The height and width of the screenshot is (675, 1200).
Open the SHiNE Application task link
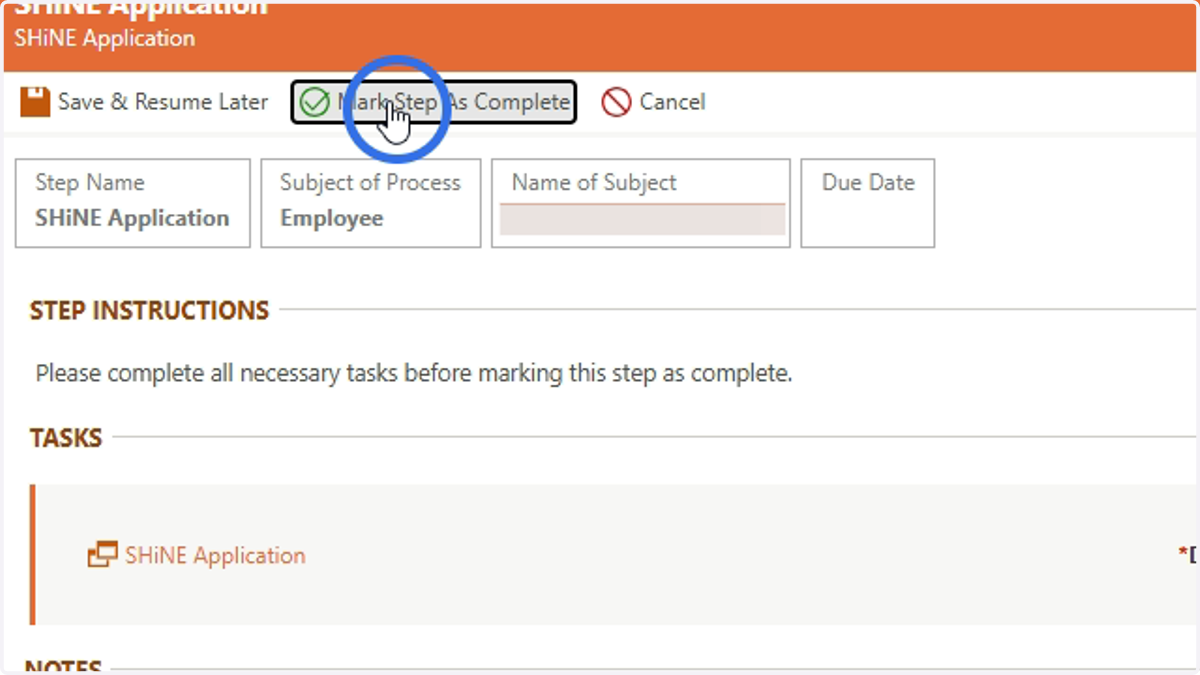215,555
